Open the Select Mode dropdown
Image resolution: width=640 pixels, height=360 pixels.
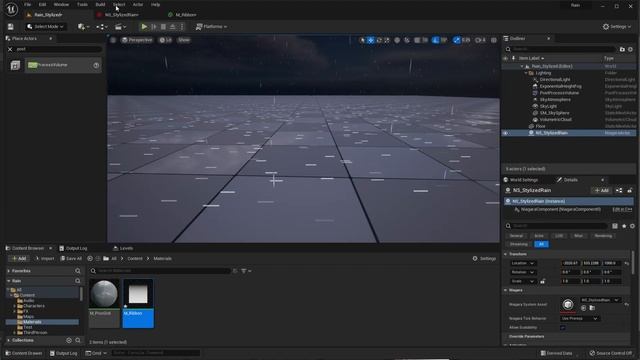45,27
